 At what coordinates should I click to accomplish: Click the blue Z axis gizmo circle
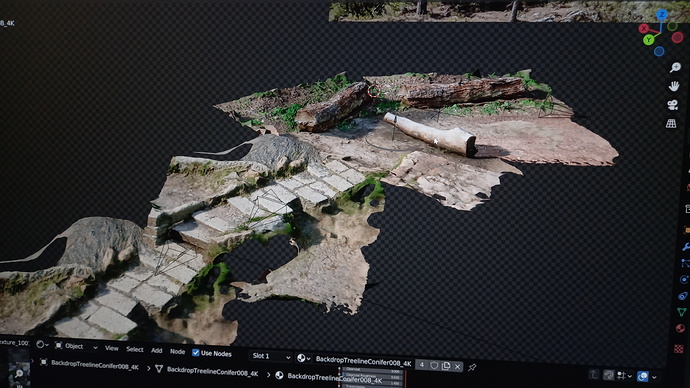662,15
